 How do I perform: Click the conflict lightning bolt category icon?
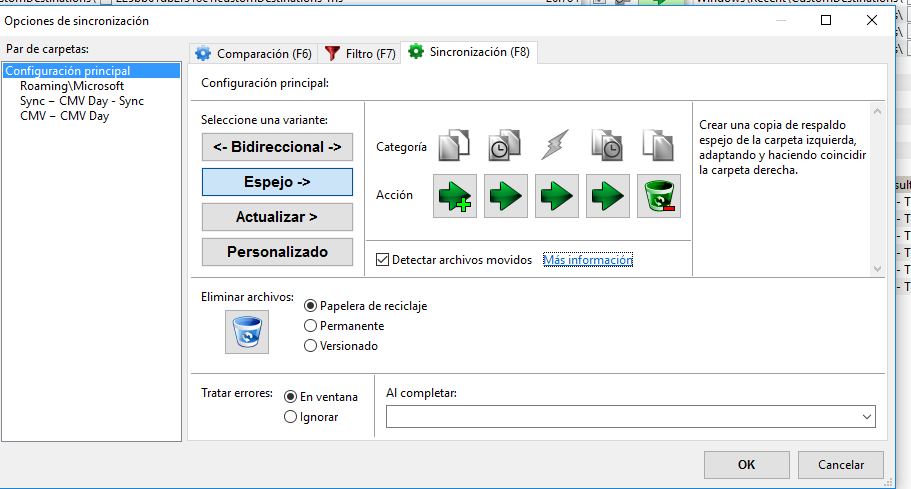tap(555, 145)
